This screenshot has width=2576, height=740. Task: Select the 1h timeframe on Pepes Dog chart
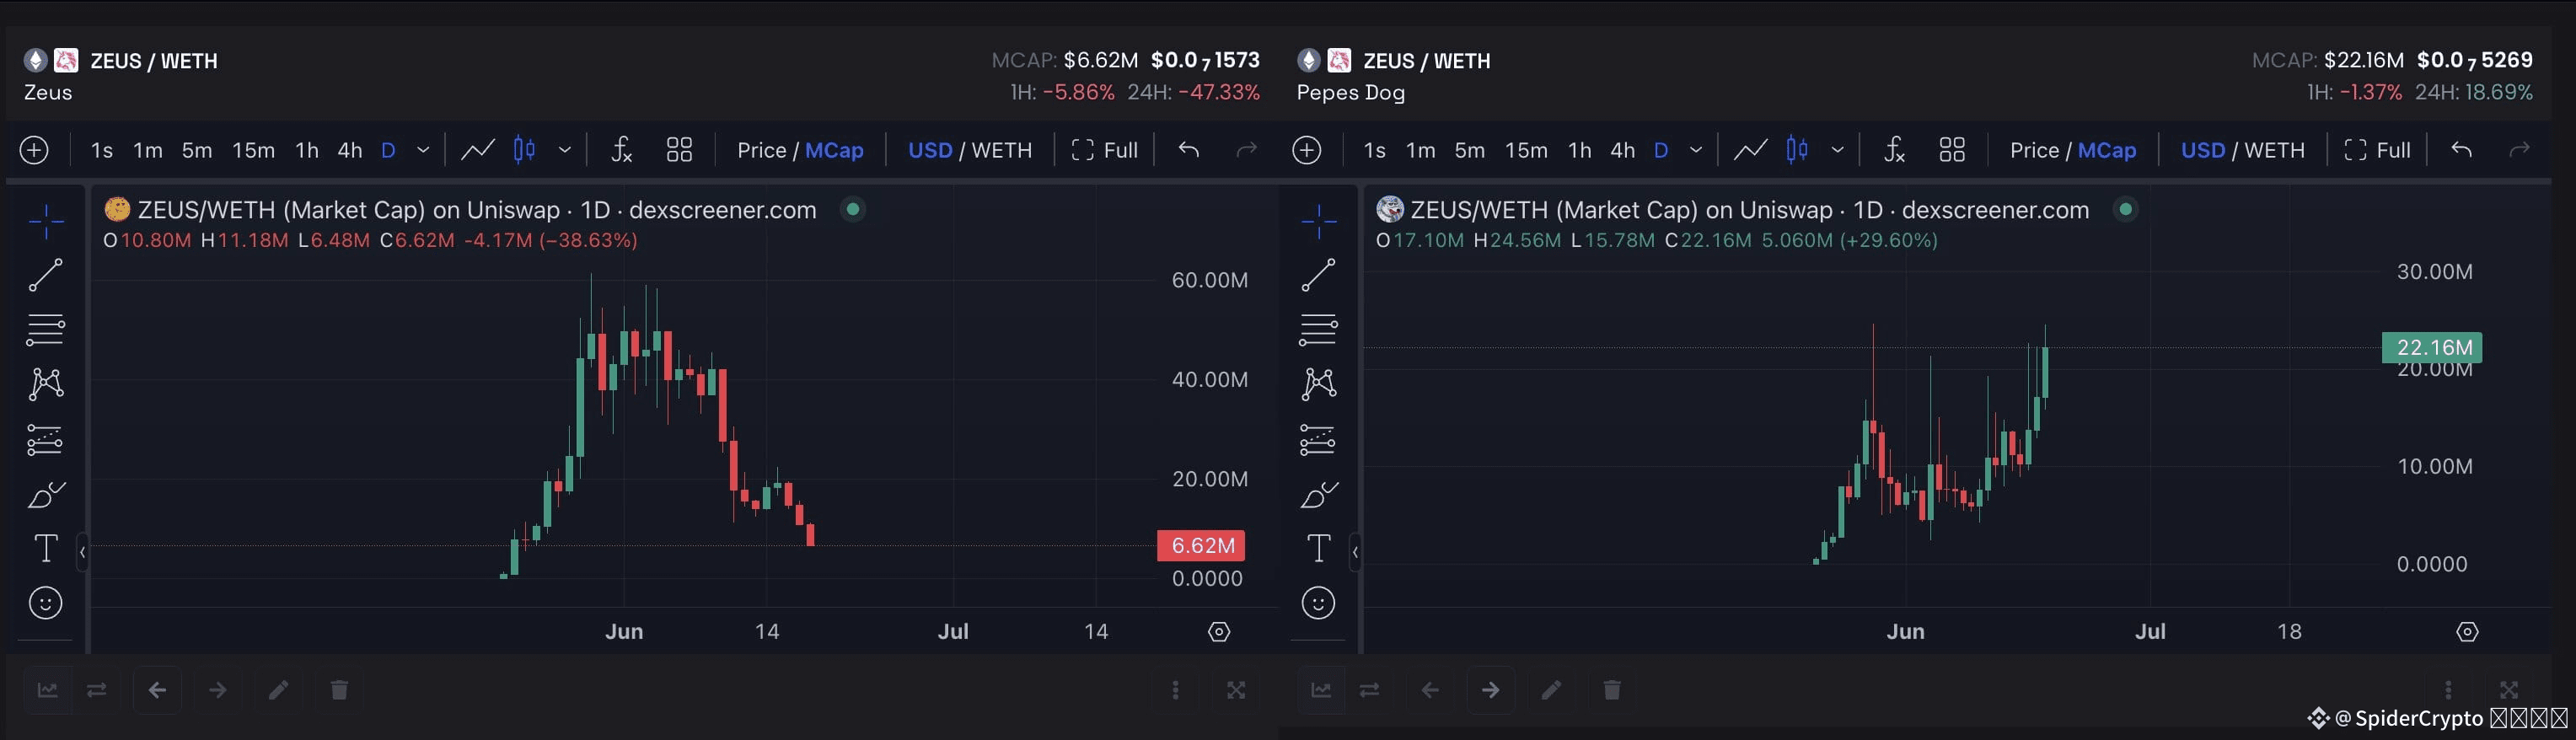[1580, 150]
